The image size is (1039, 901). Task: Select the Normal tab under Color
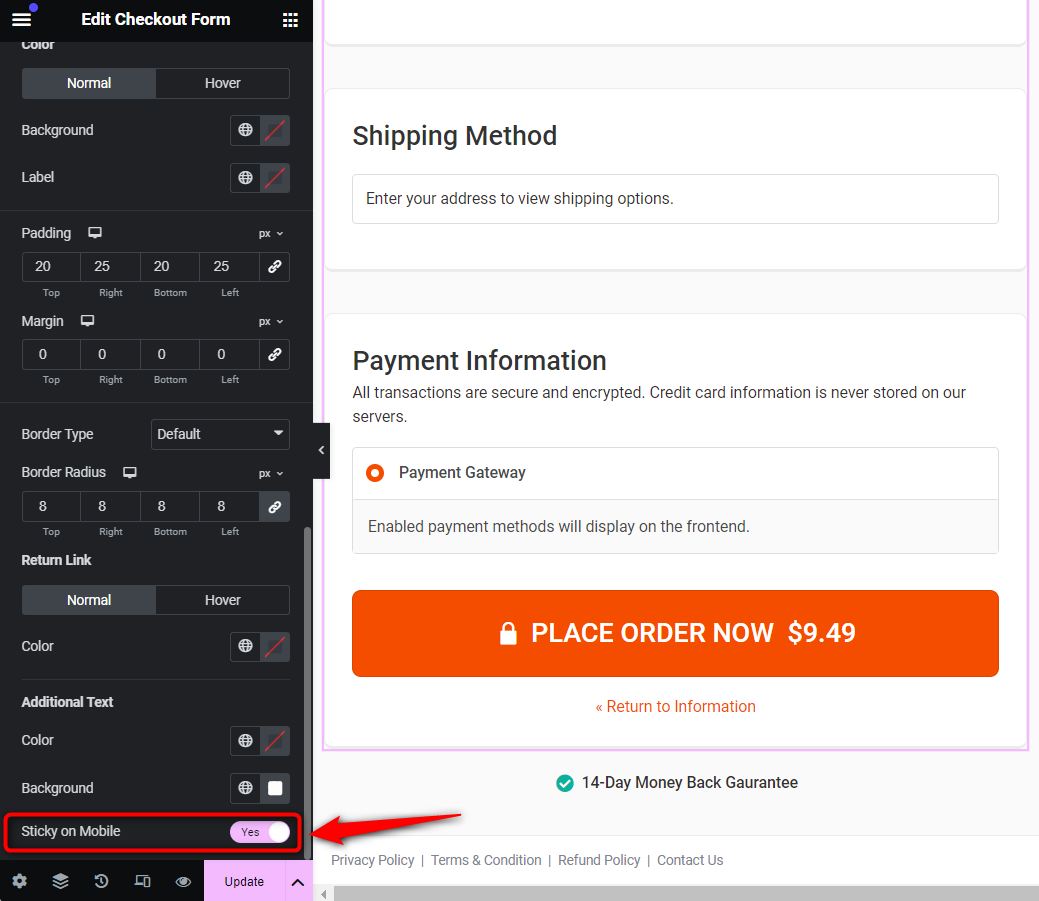point(88,83)
